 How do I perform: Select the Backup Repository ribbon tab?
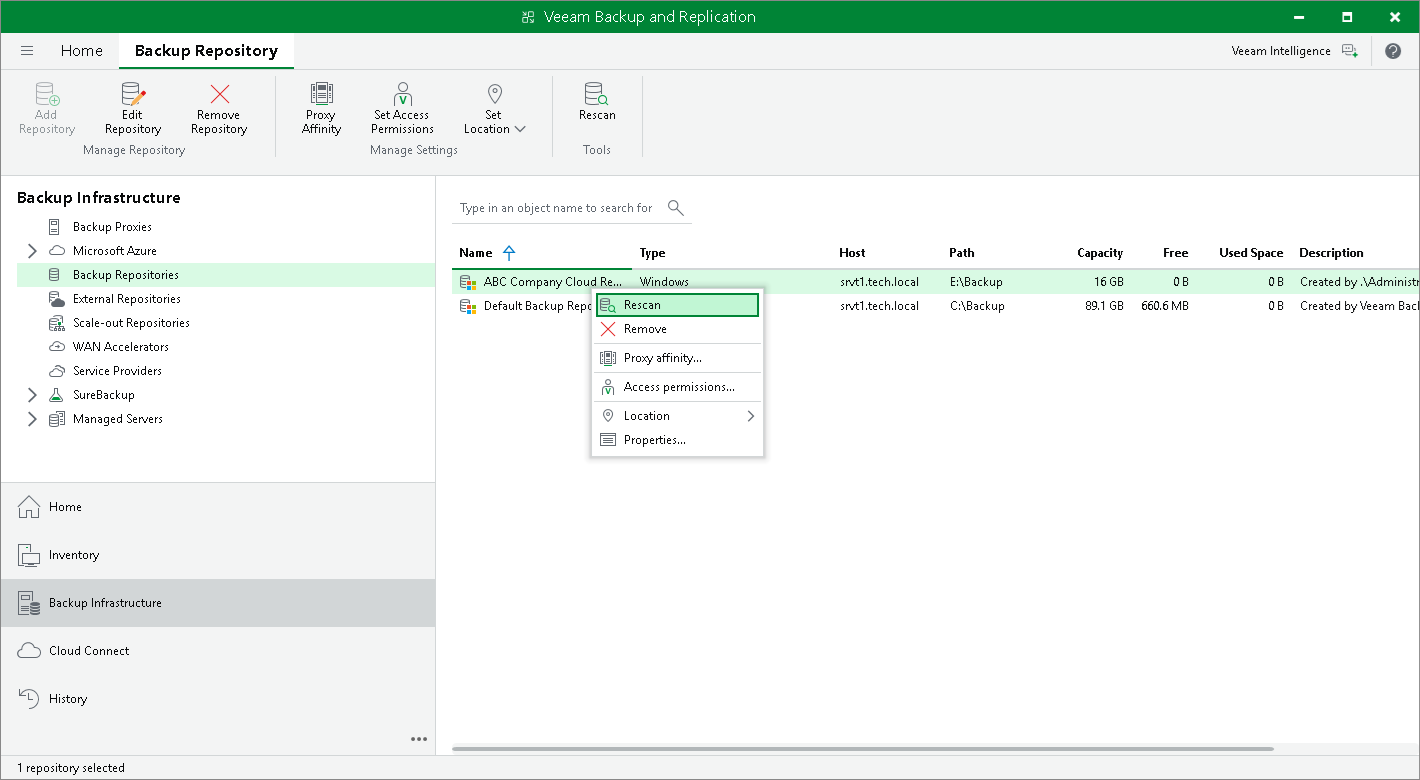point(206,51)
